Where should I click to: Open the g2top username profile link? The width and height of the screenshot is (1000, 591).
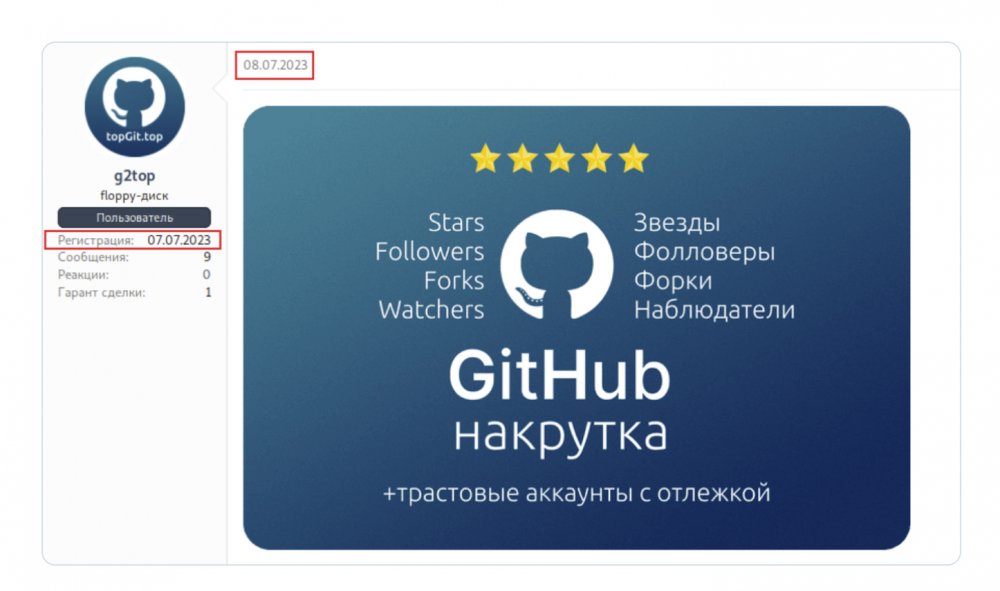(x=135, y=175)
